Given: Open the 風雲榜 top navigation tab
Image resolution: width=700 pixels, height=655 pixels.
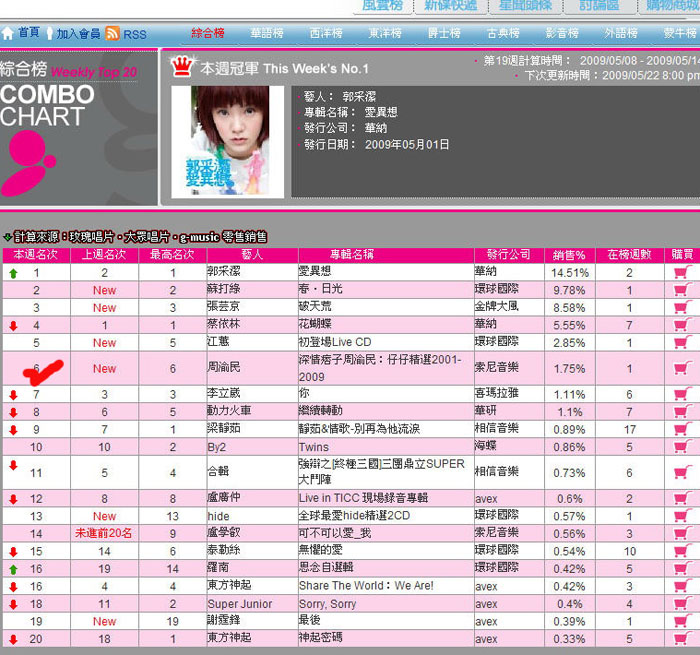Looking at the screenshot, I should [x=383, y=6].
